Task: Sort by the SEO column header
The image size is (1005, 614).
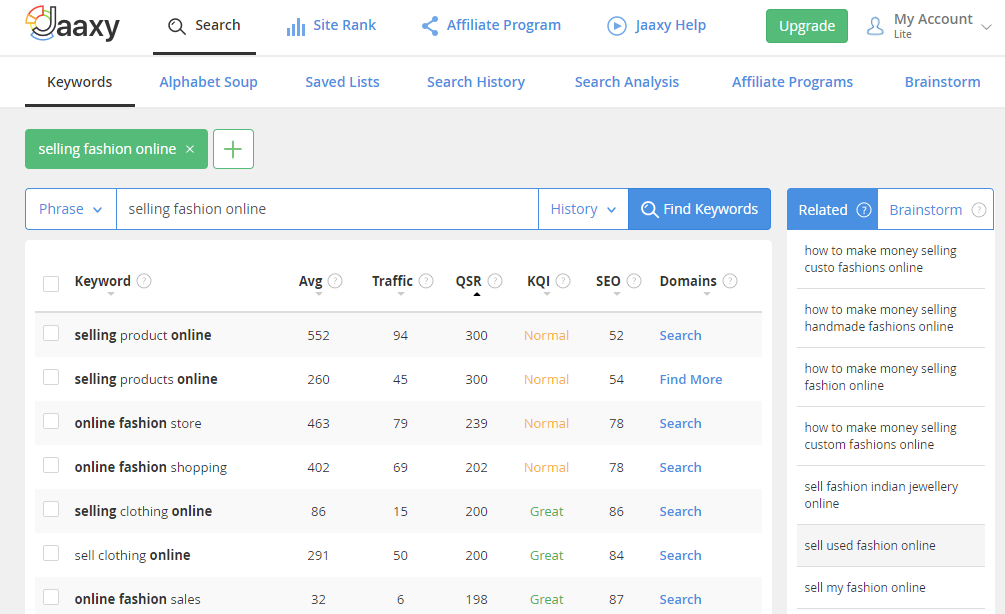Action: [608, 281]
